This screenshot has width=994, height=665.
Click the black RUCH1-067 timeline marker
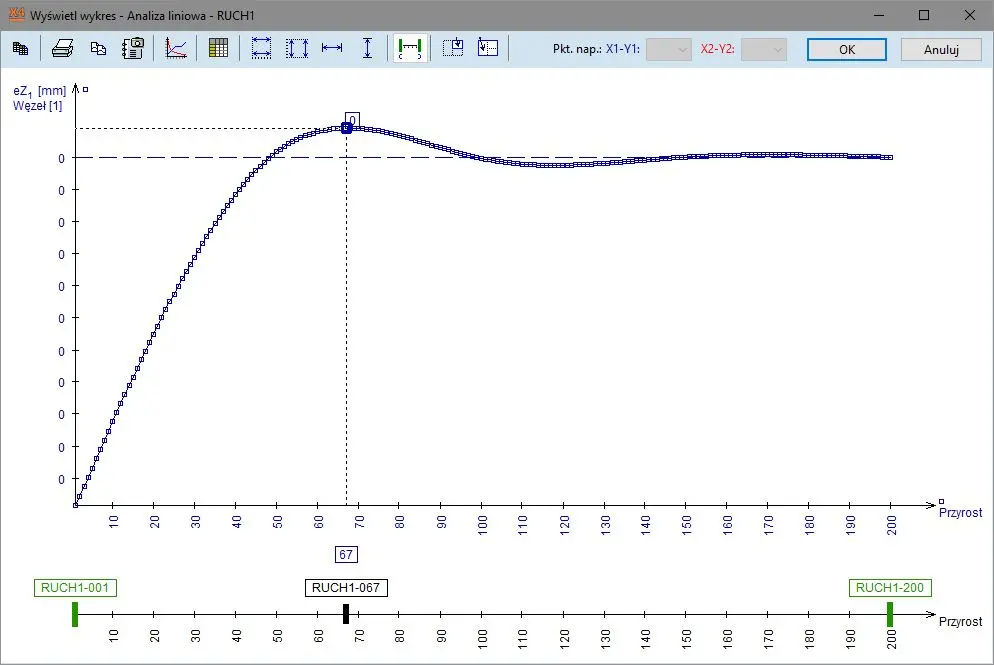tap(346, 614)
